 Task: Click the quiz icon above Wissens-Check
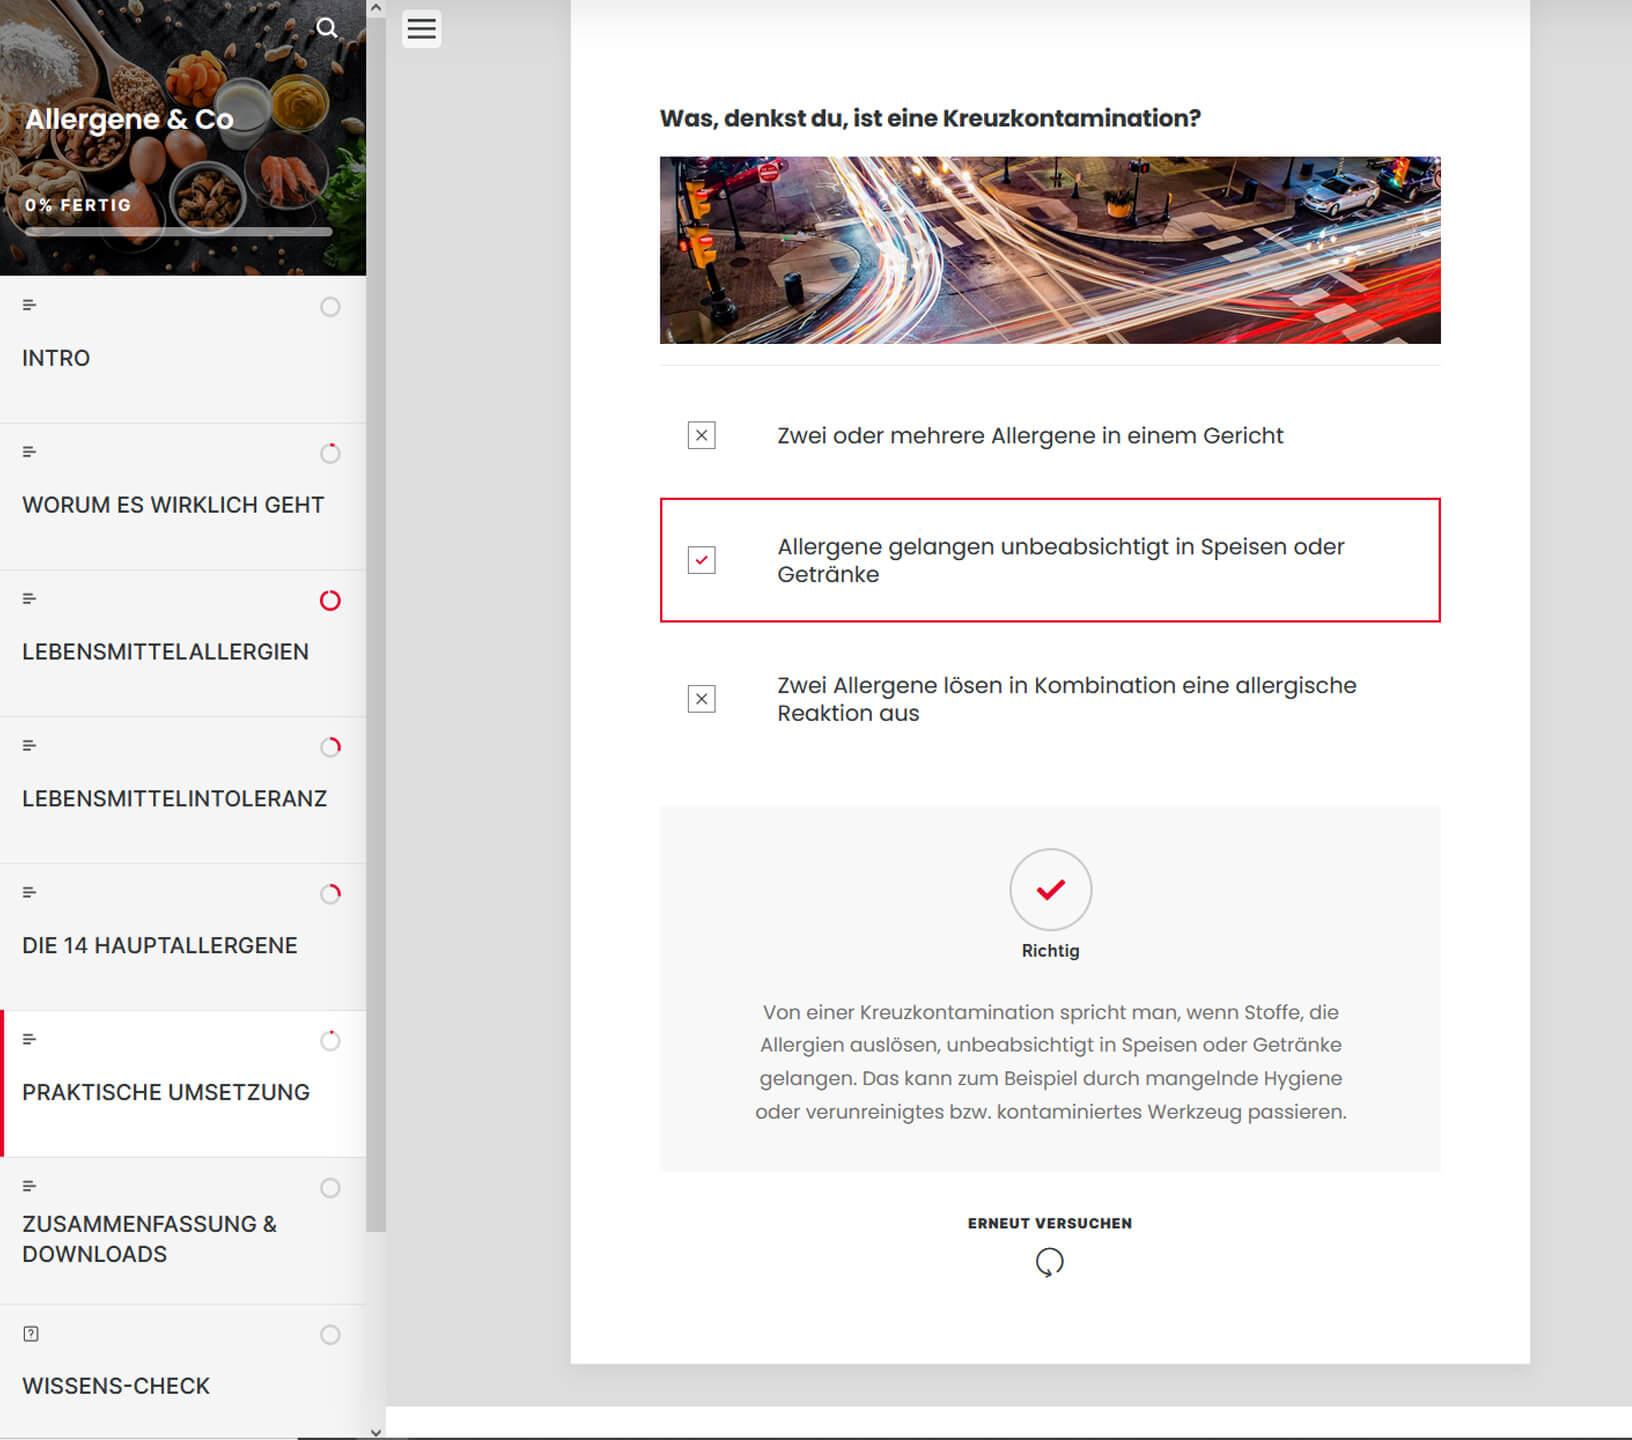31,1334
